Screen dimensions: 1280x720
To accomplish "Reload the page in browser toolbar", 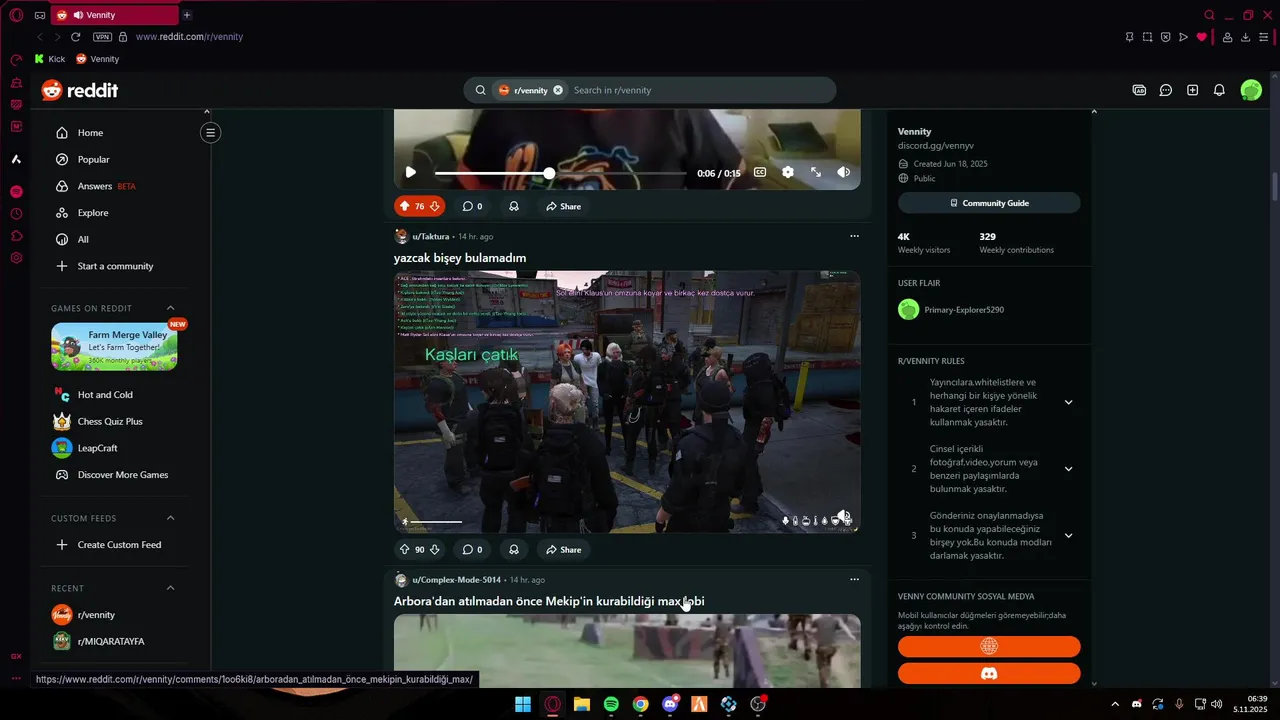I will [x=75, y=37].
